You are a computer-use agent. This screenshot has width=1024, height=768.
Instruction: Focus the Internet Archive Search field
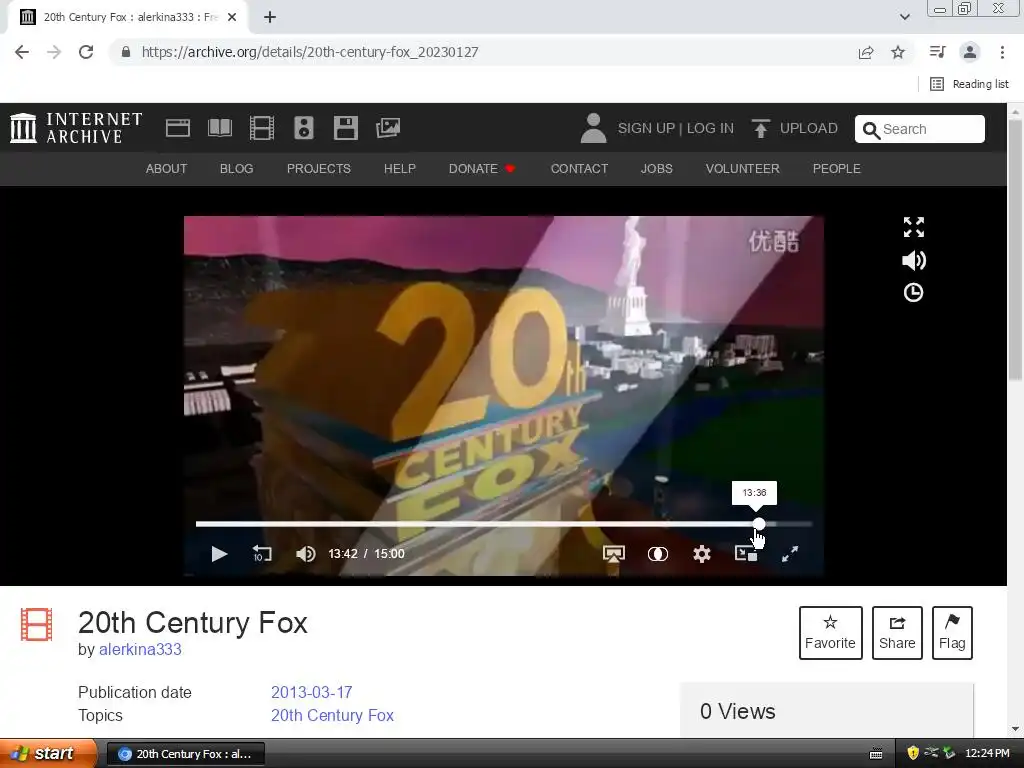(920, 129)
